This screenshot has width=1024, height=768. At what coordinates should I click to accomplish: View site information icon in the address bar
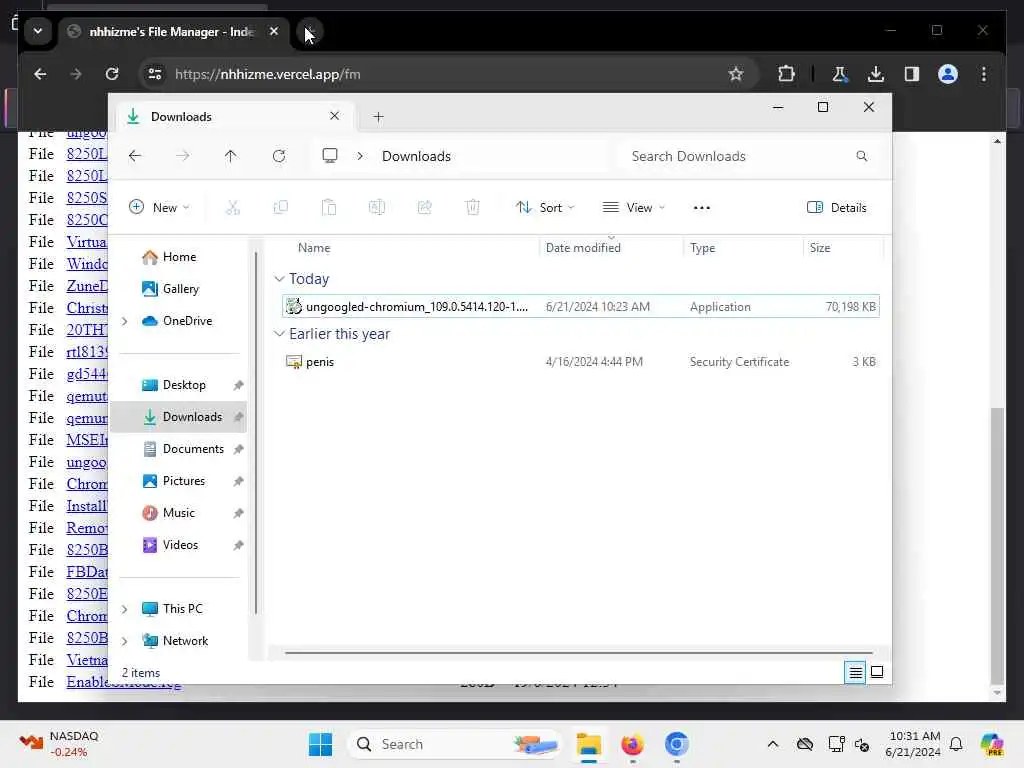[155, 74]
